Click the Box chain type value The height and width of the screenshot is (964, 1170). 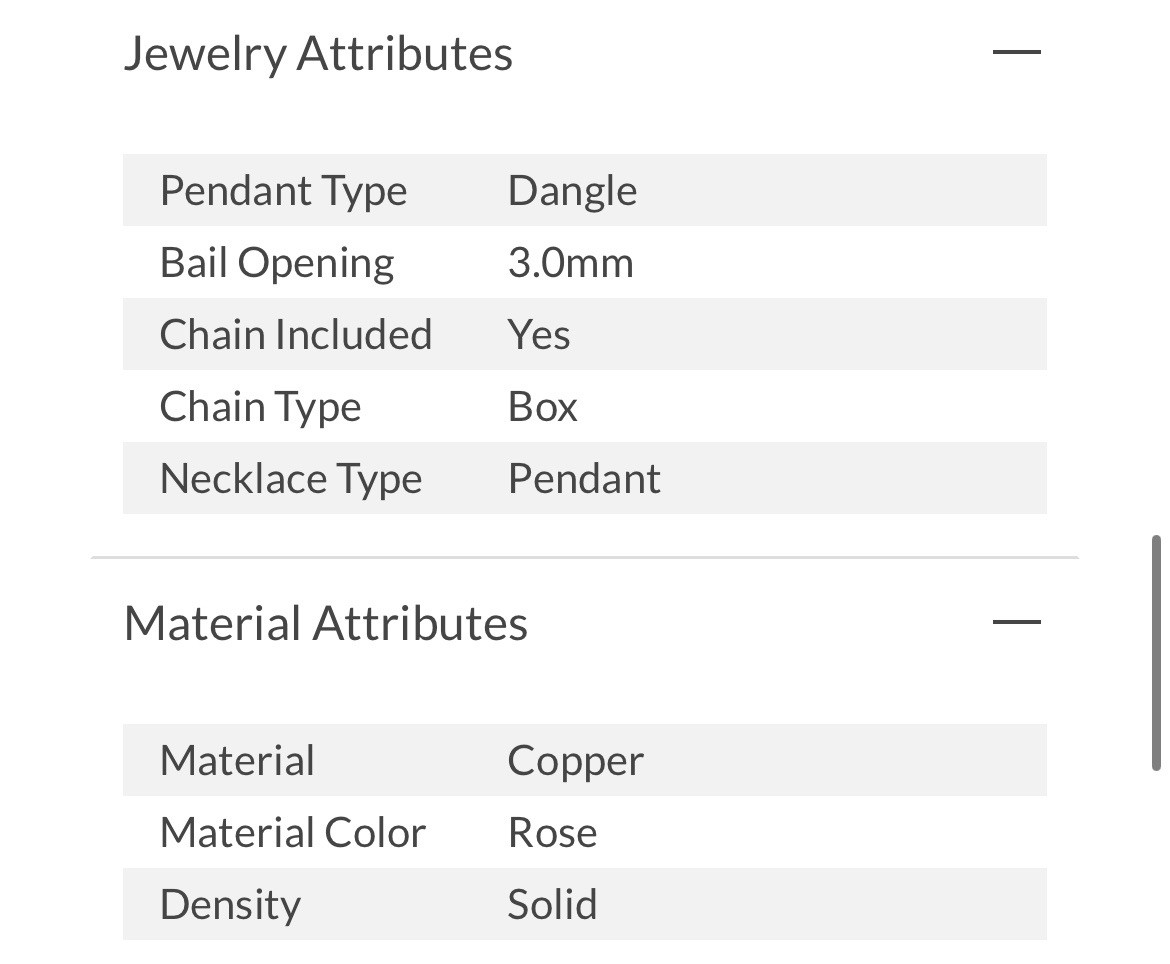542,407
